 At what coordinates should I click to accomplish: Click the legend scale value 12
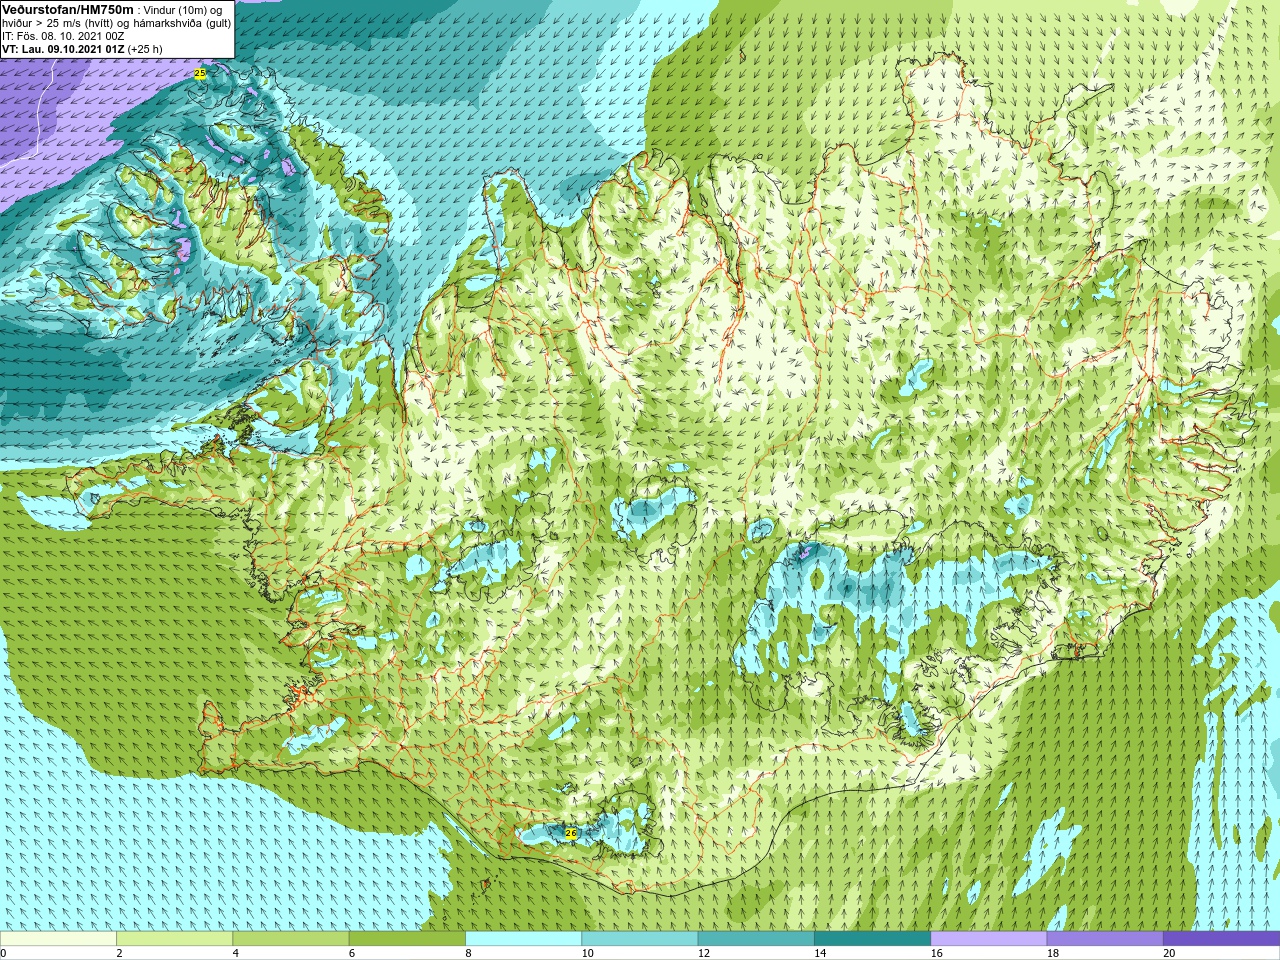point(704,953)
